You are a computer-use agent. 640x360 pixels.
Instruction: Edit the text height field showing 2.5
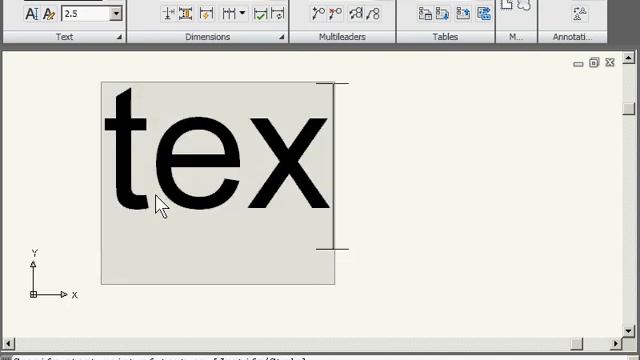click(x=86, y=13)
